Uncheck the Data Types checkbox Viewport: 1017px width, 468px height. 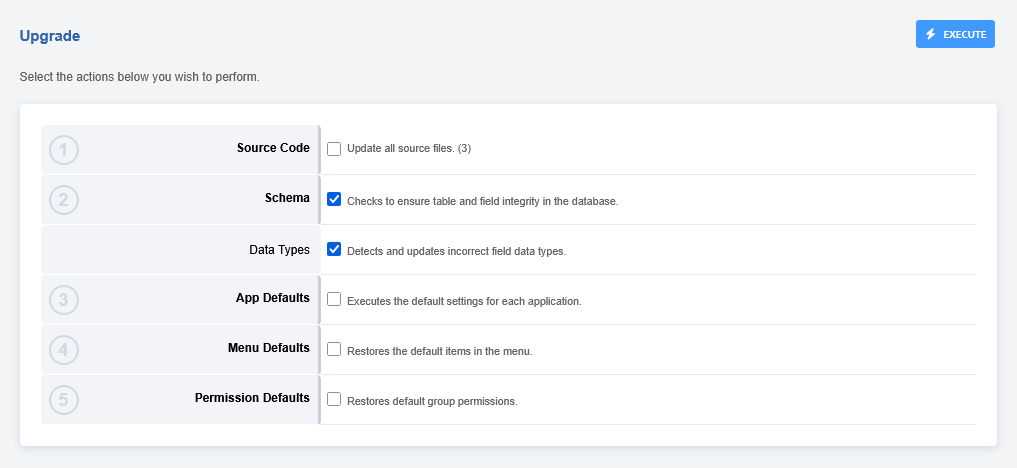coord(334,249)
